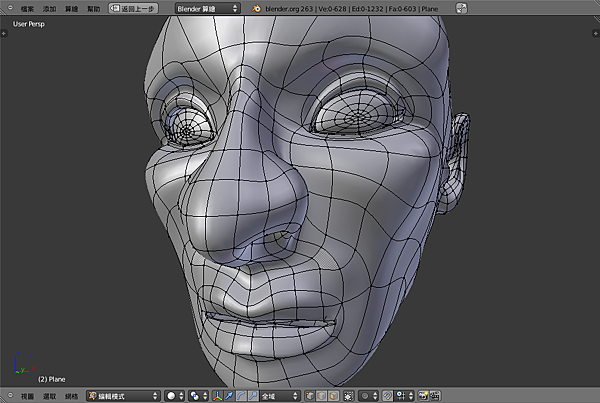Click the translate manipulator arrow icon
Viewport: 600px width, 403px height.
click(x=229, y=395)
